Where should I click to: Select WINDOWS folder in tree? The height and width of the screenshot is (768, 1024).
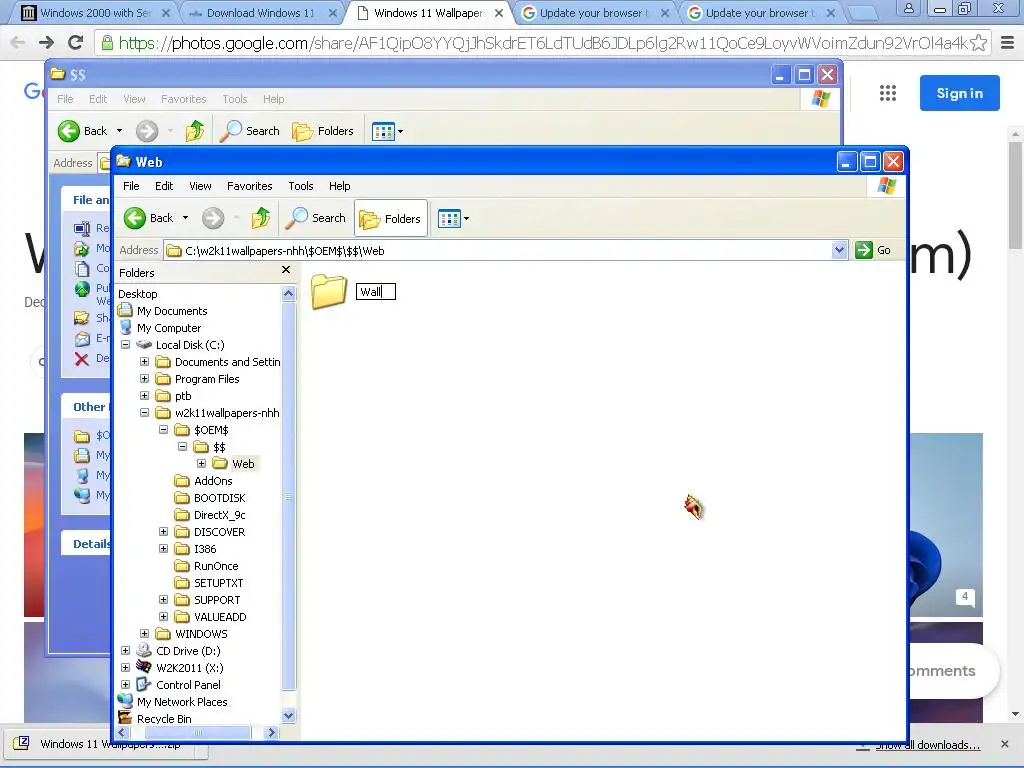pyautogui.click(x=201, y=633)
